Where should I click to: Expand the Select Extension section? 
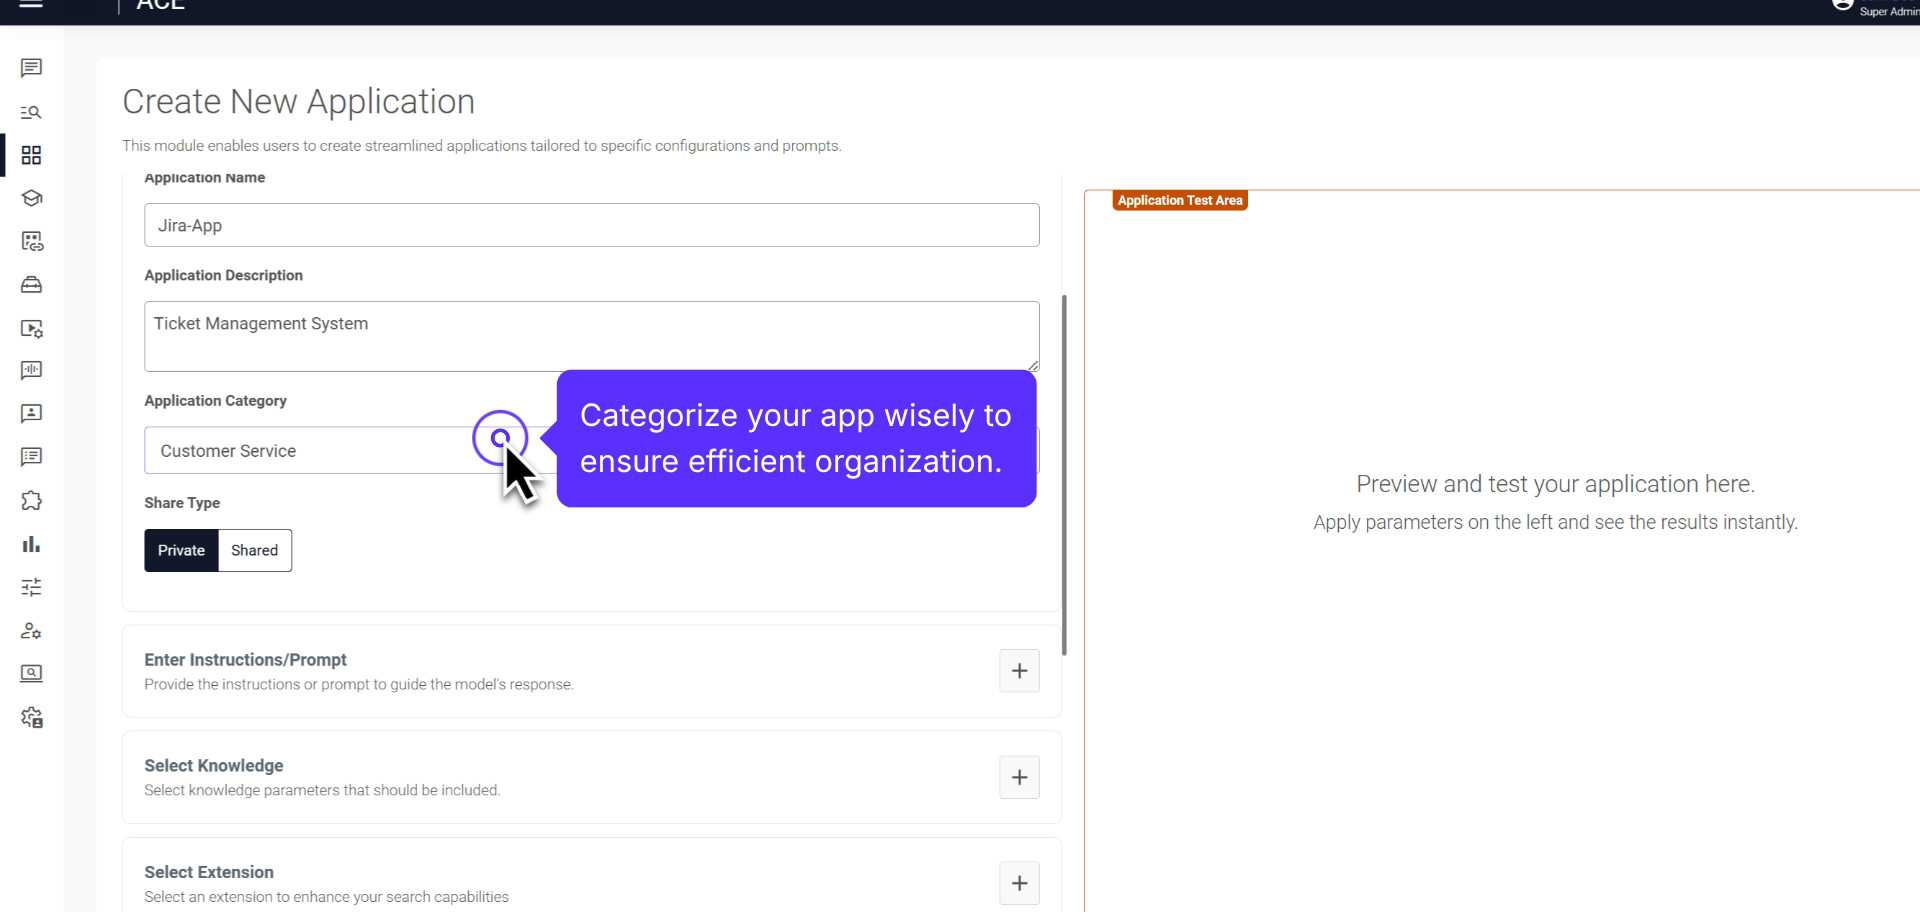point(1019,883)
